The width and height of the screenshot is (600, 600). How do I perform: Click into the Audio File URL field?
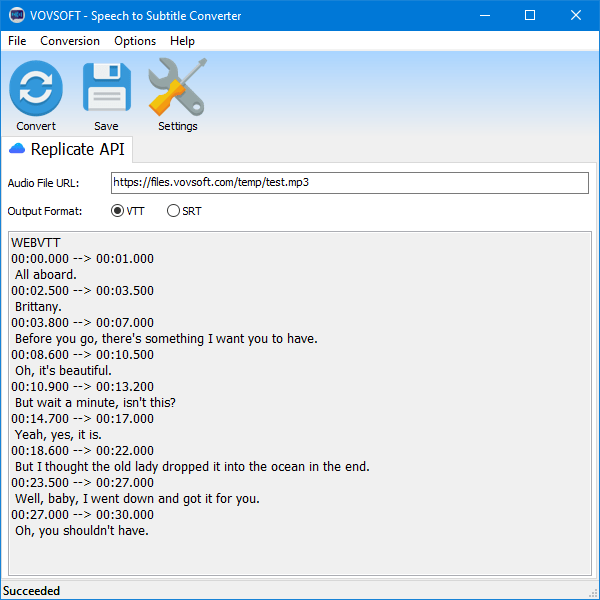[349, 183]
